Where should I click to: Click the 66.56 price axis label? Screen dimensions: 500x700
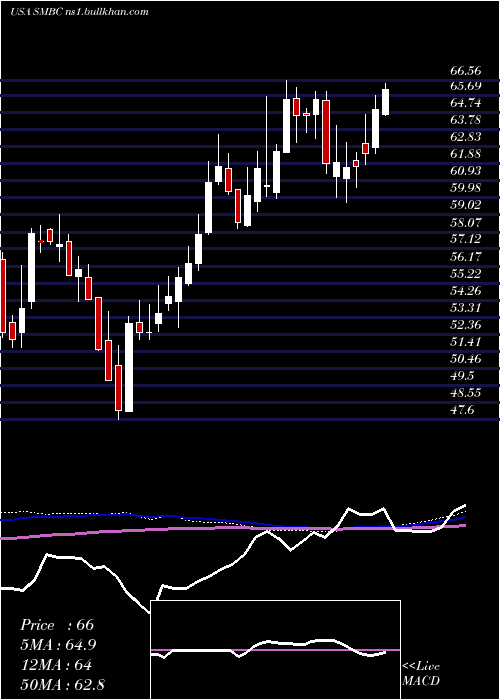[466, 71]
